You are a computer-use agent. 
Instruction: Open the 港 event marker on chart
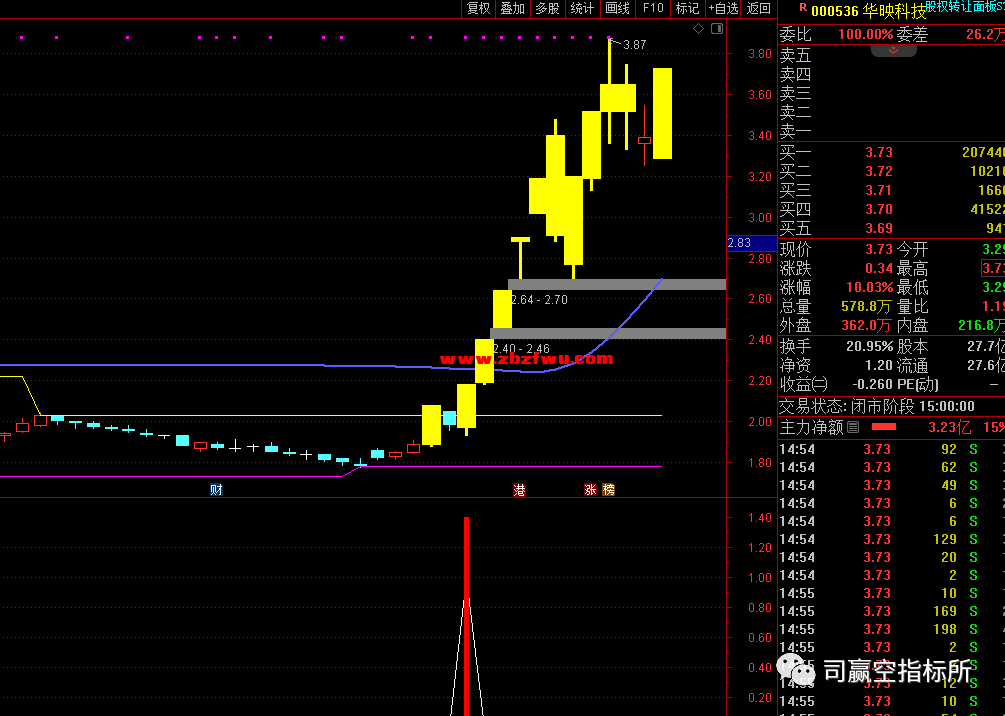click(519, 490)
